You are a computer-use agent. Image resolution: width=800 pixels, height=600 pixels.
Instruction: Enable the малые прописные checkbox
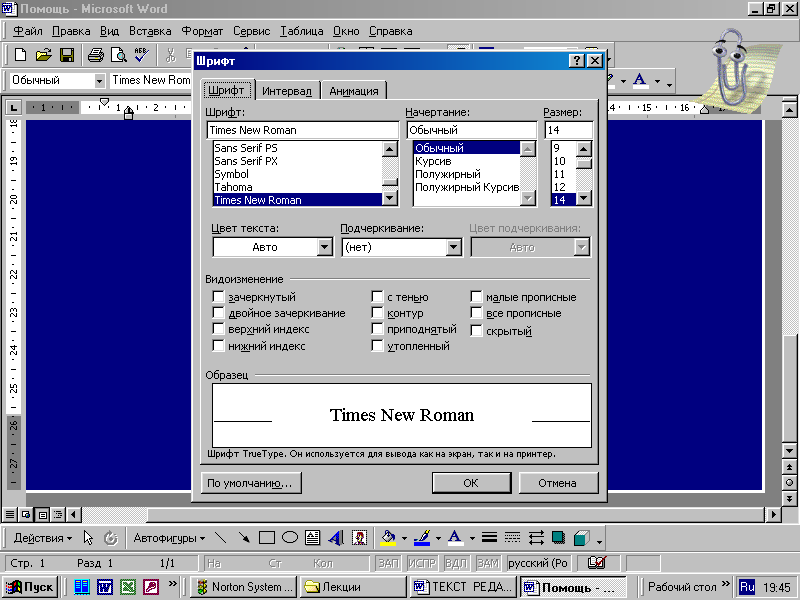pos(476,296)
